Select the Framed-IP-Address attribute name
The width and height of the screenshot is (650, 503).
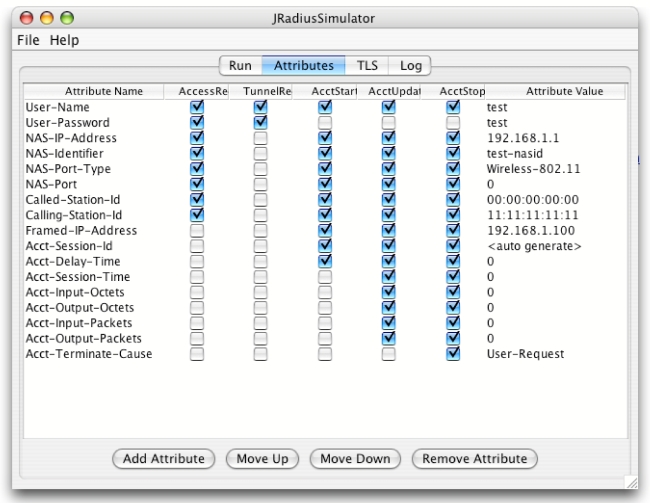81,231
